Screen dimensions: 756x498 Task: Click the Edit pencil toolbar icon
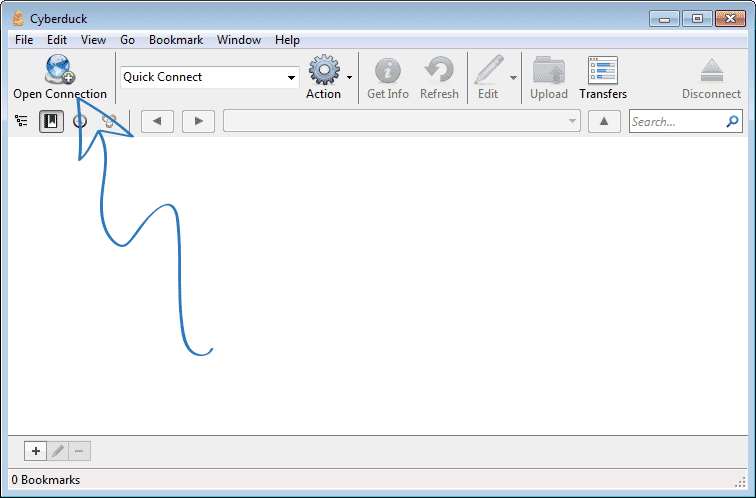click(x=488, y=70)
